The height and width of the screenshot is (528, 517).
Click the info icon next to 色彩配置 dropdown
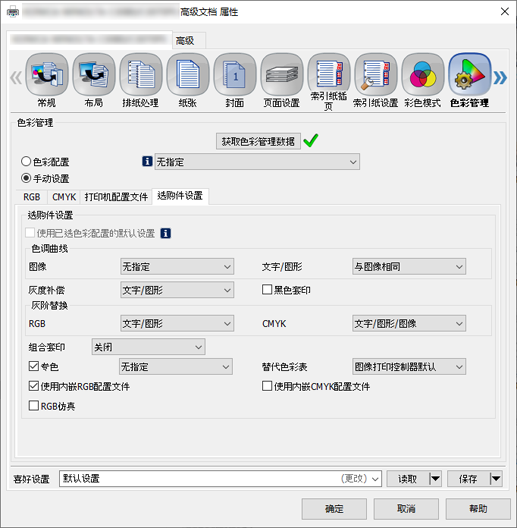pyautogui.click(x=147, y=161)
